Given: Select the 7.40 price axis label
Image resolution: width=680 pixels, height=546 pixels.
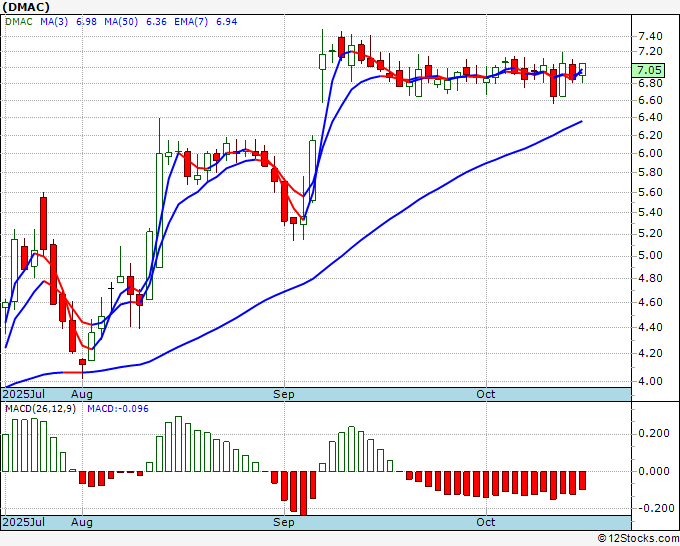Looking at the screenshot, I should (x=650, y=36).
